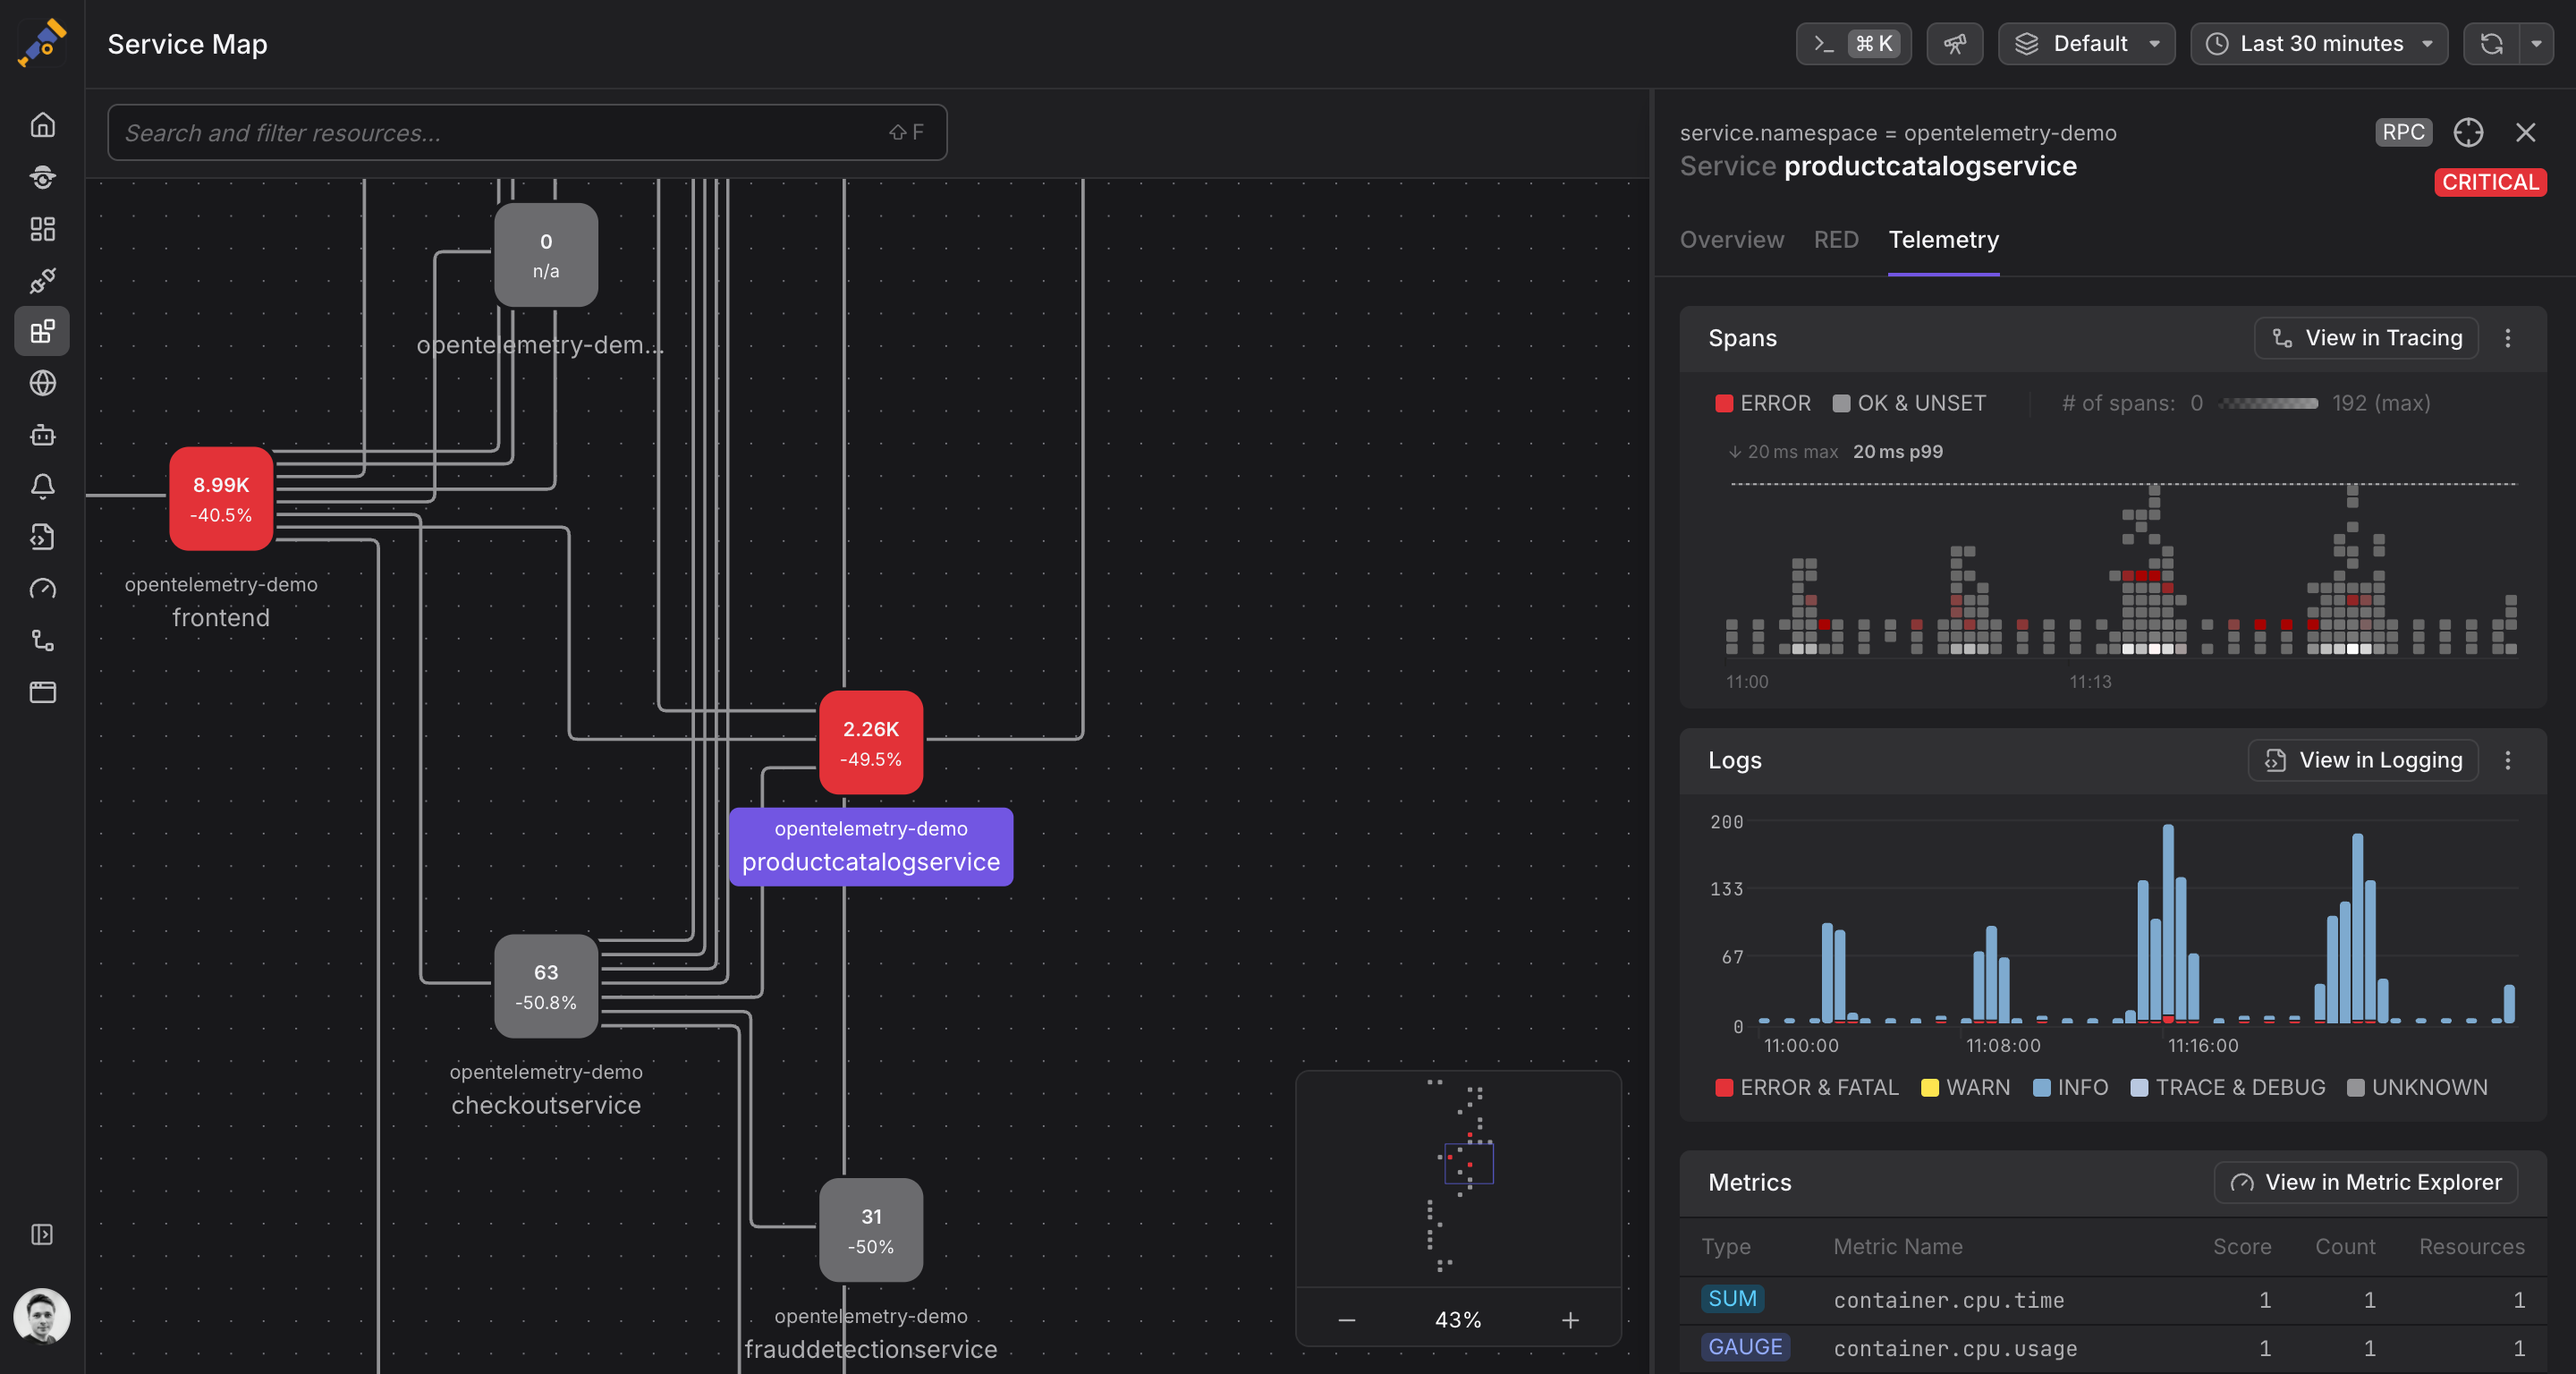Click View in Logging button

pos(2363,760)
